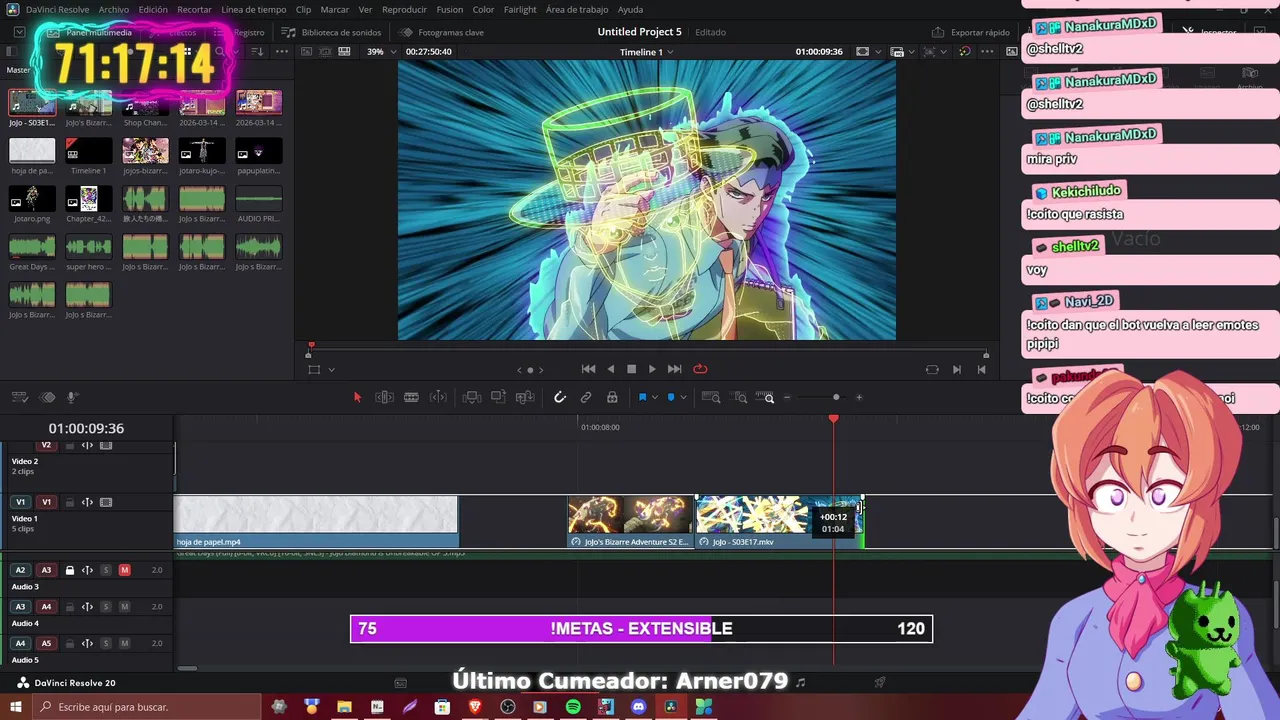The image size is (1280, 720).
Task: Open viewer transform overlay dropdown arrow
Action: point(331,370)
